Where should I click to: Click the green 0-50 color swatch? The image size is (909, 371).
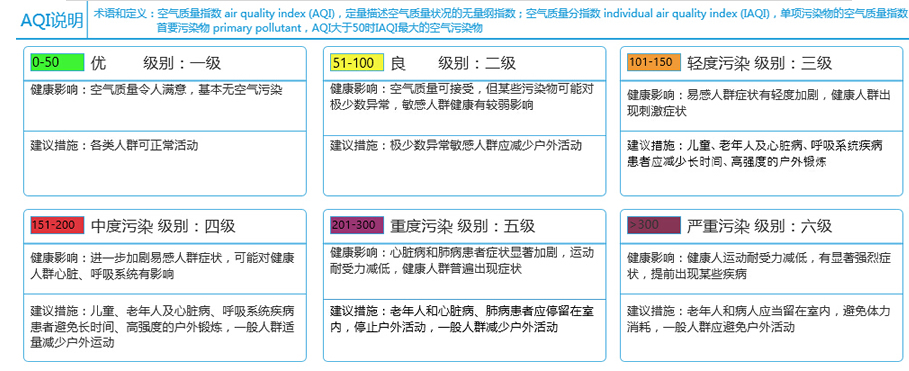coord(57,62)
